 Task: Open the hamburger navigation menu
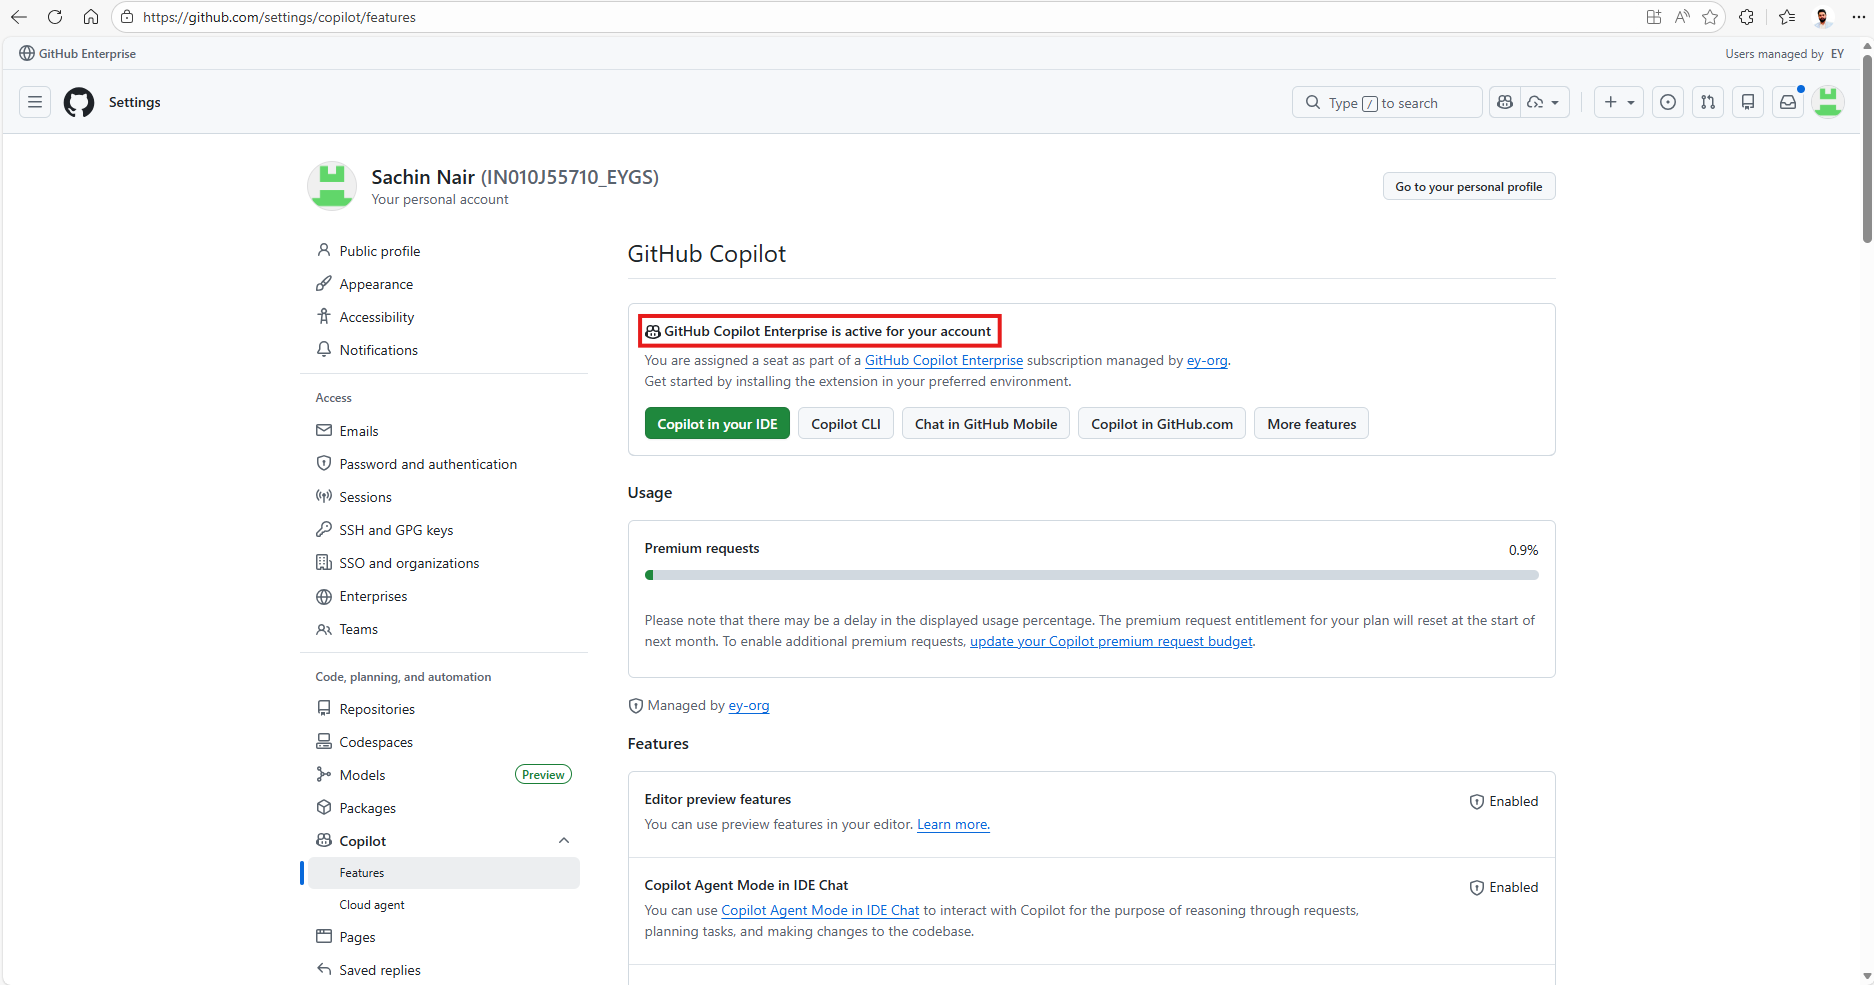point(35,102)
